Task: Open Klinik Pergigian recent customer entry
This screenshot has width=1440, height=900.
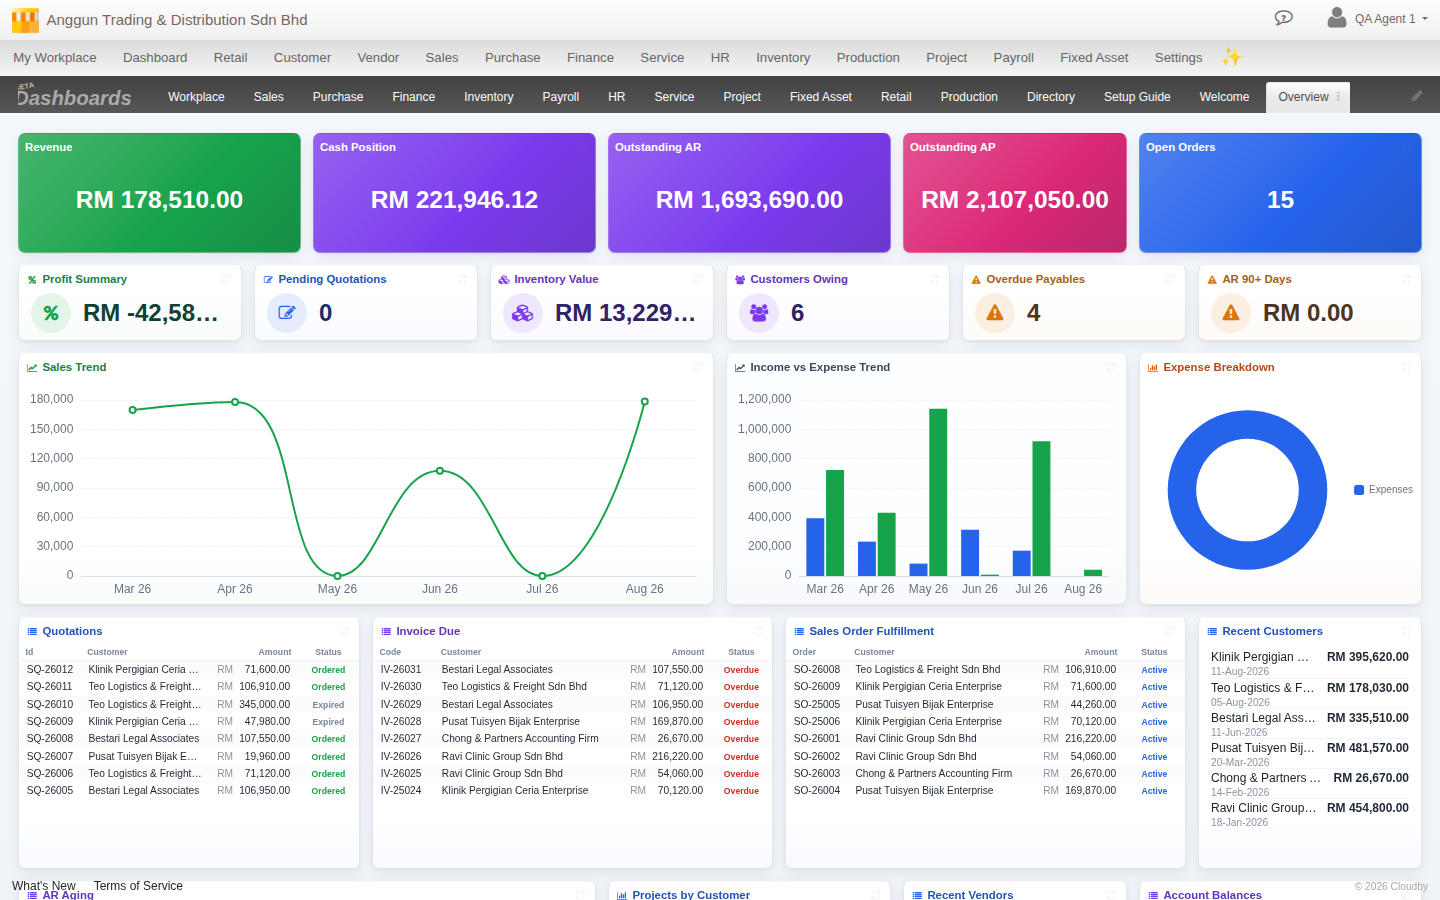Action: click(1310, 663)
